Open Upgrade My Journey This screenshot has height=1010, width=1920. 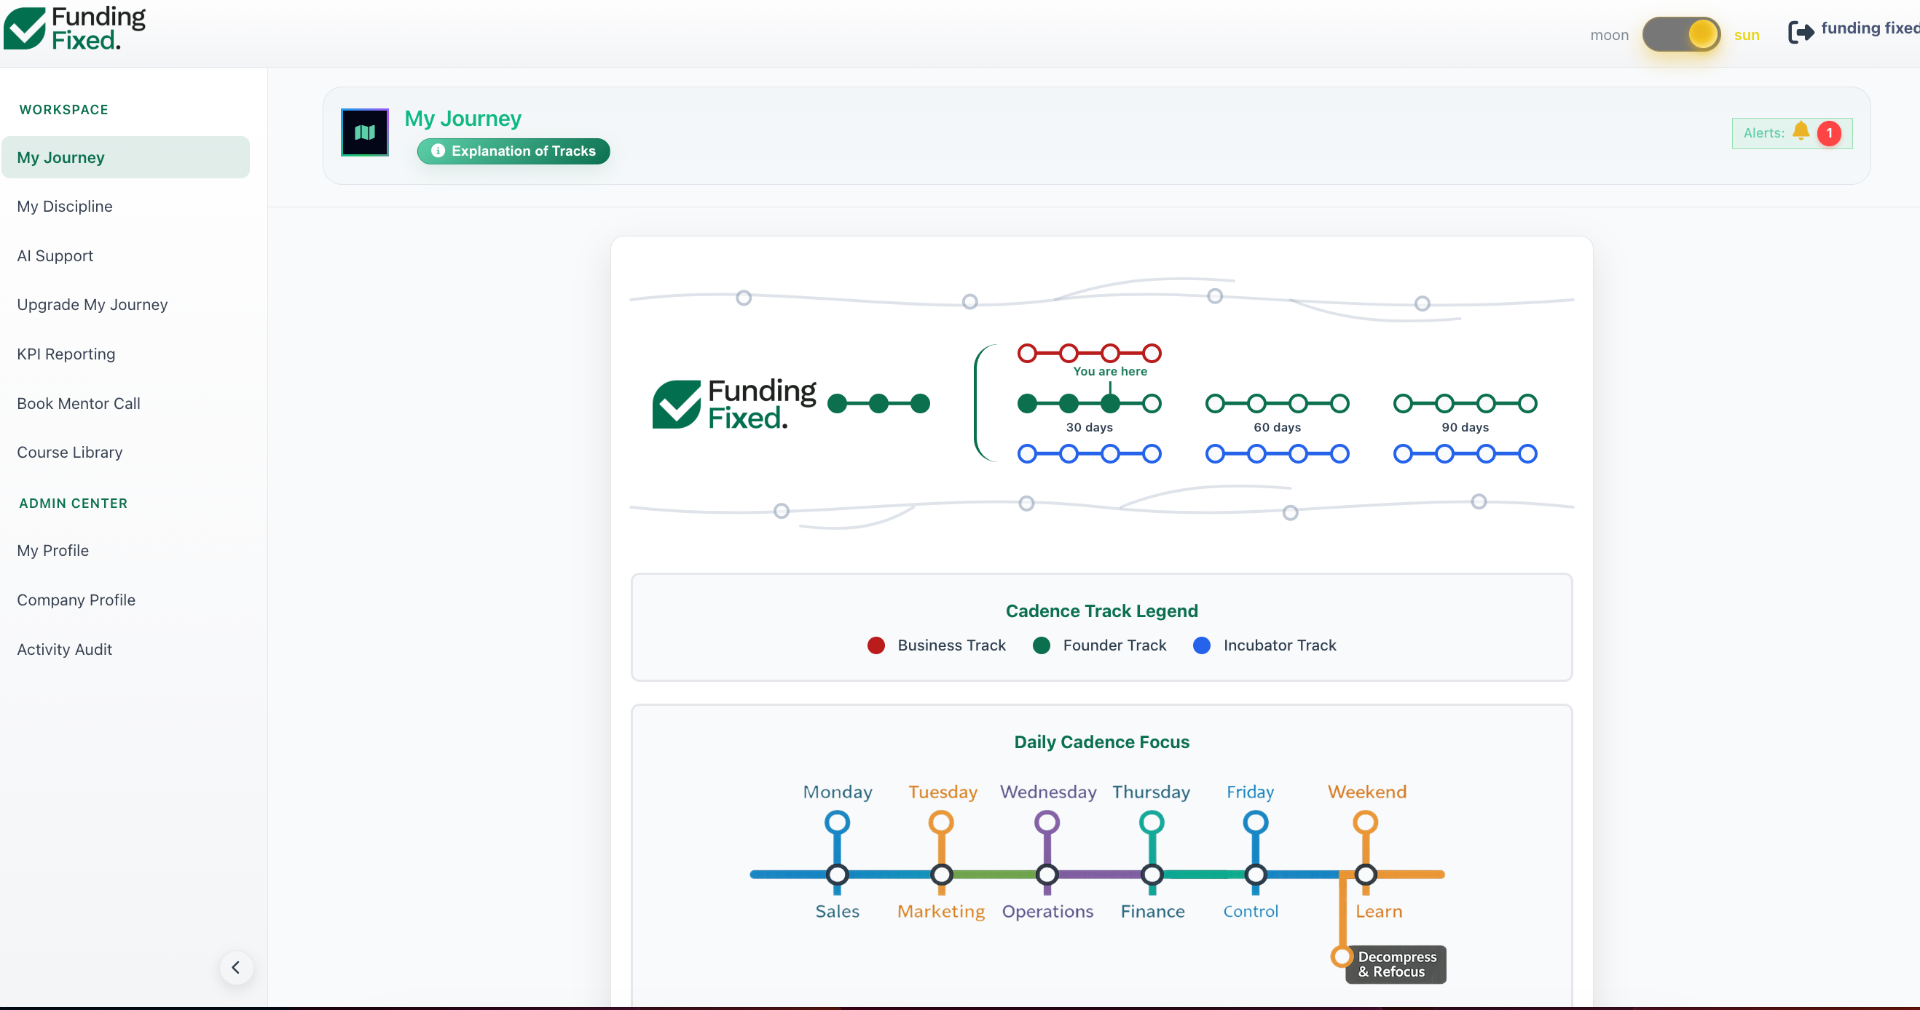pos(92,305)
